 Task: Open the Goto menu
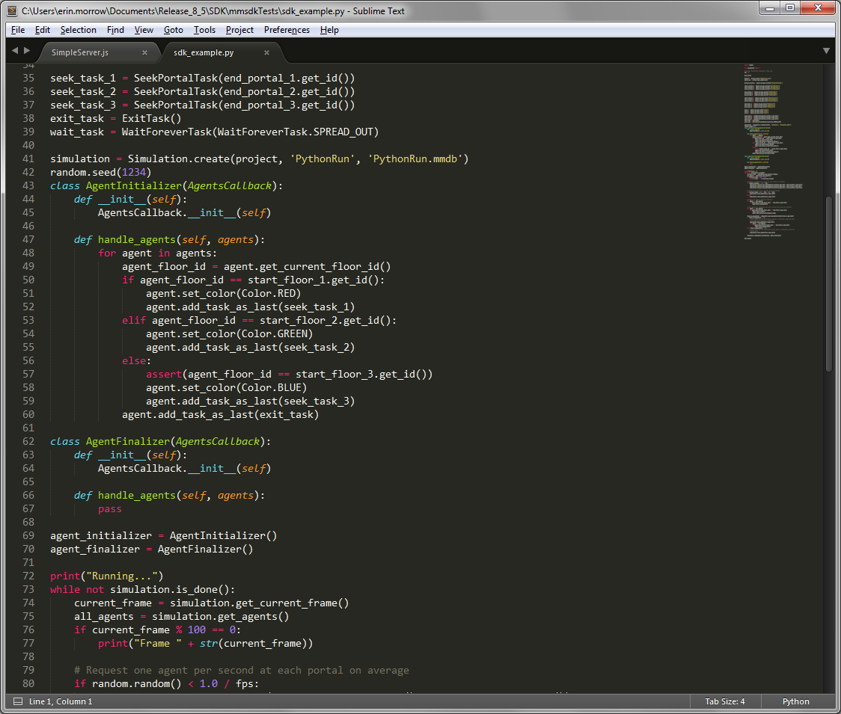[x=173, y=30]
